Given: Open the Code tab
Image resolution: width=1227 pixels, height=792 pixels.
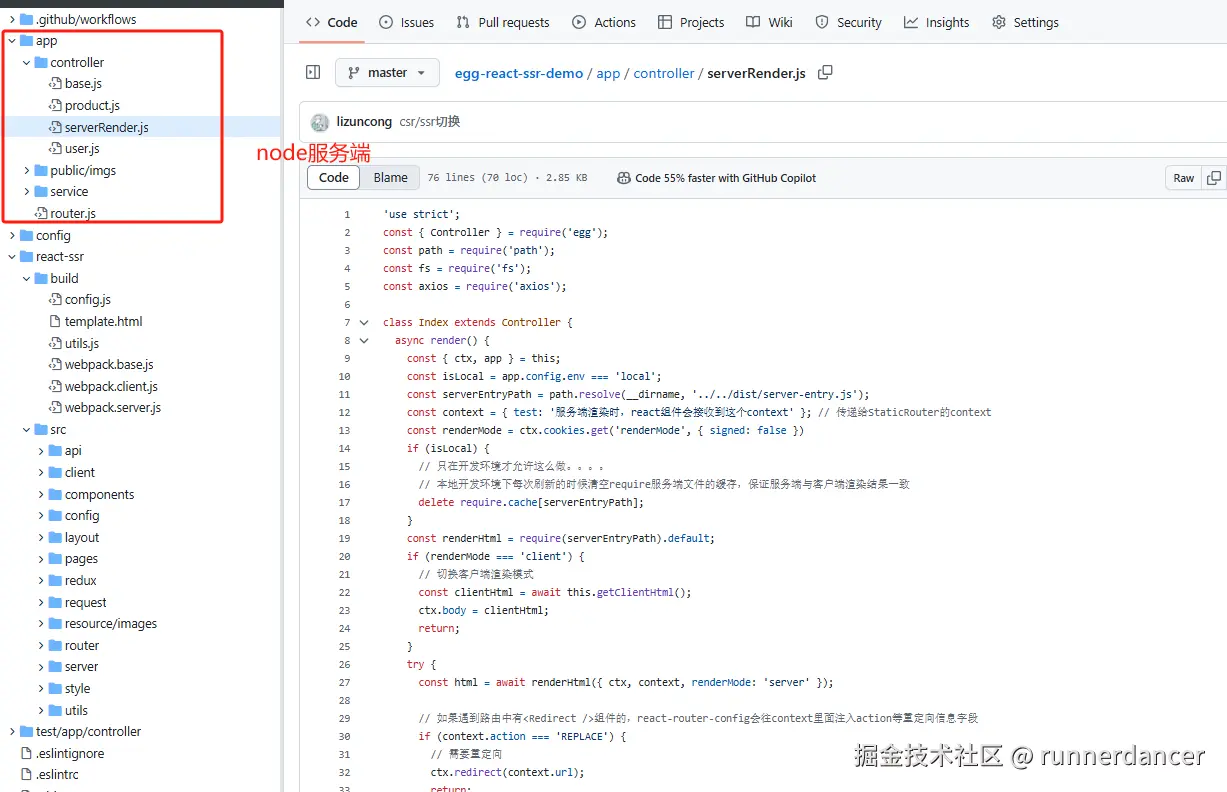Looking at the screenshot, I should [x=332, y=22].
